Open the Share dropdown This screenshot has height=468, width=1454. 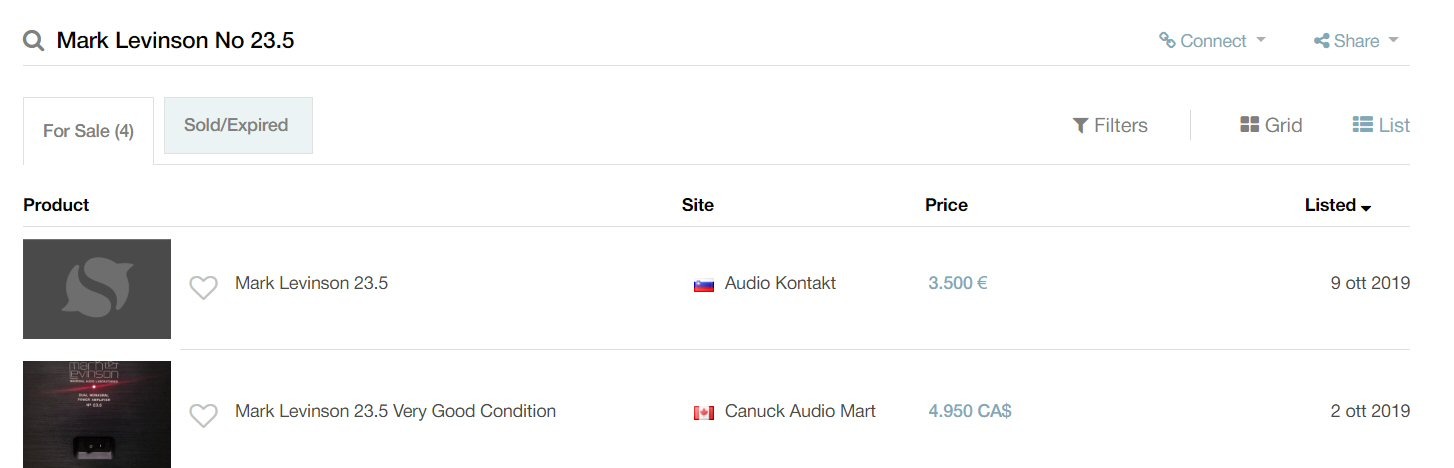click(x=1355, y=41)
